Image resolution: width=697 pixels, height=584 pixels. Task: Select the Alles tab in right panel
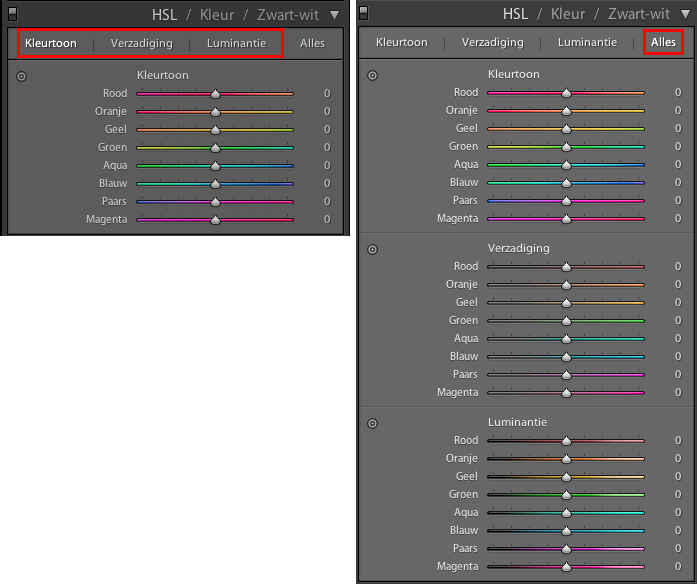click(663, 42)
